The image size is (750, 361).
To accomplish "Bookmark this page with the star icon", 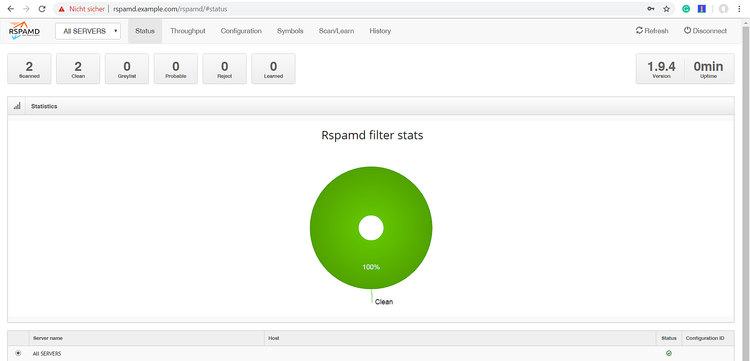I will tap(666, 9).
